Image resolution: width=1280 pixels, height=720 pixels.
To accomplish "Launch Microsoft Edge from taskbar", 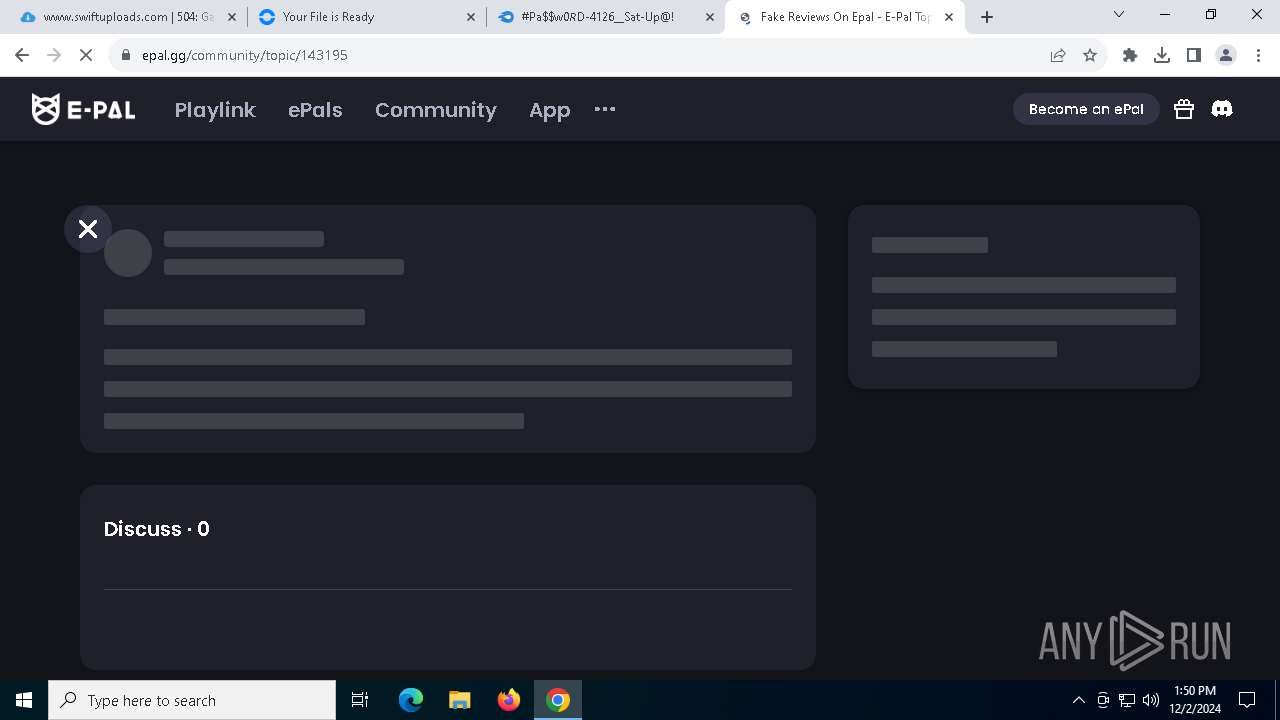I will (411, 700).
